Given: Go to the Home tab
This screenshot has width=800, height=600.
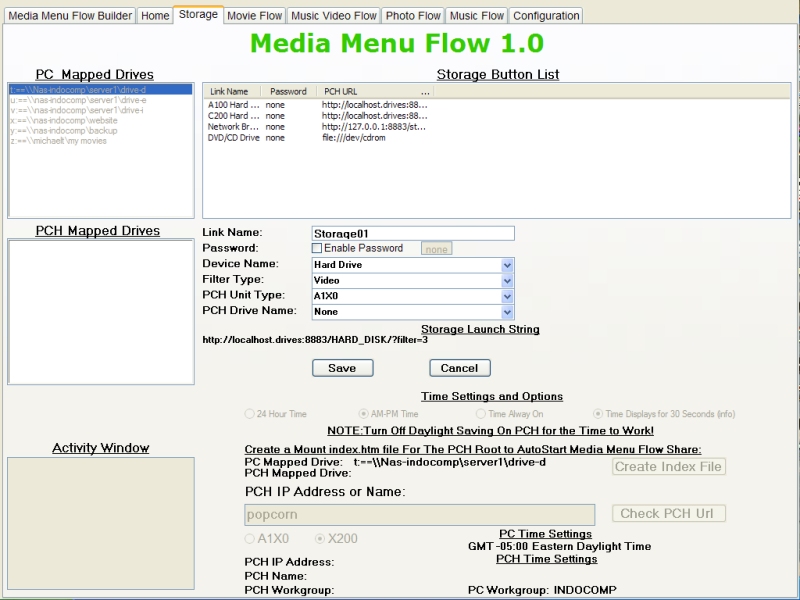Looking at the screenshot, I should pos(155,16).
